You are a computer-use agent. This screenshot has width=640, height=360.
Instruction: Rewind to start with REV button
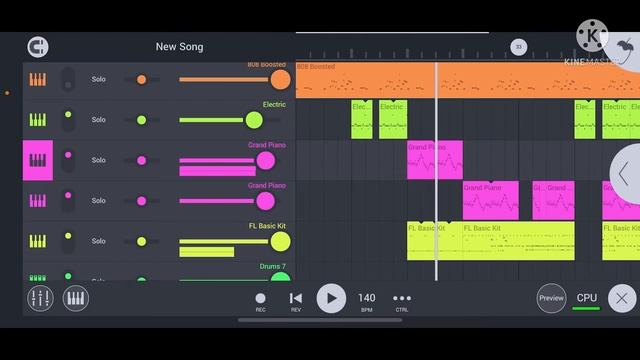coord(296,302)
